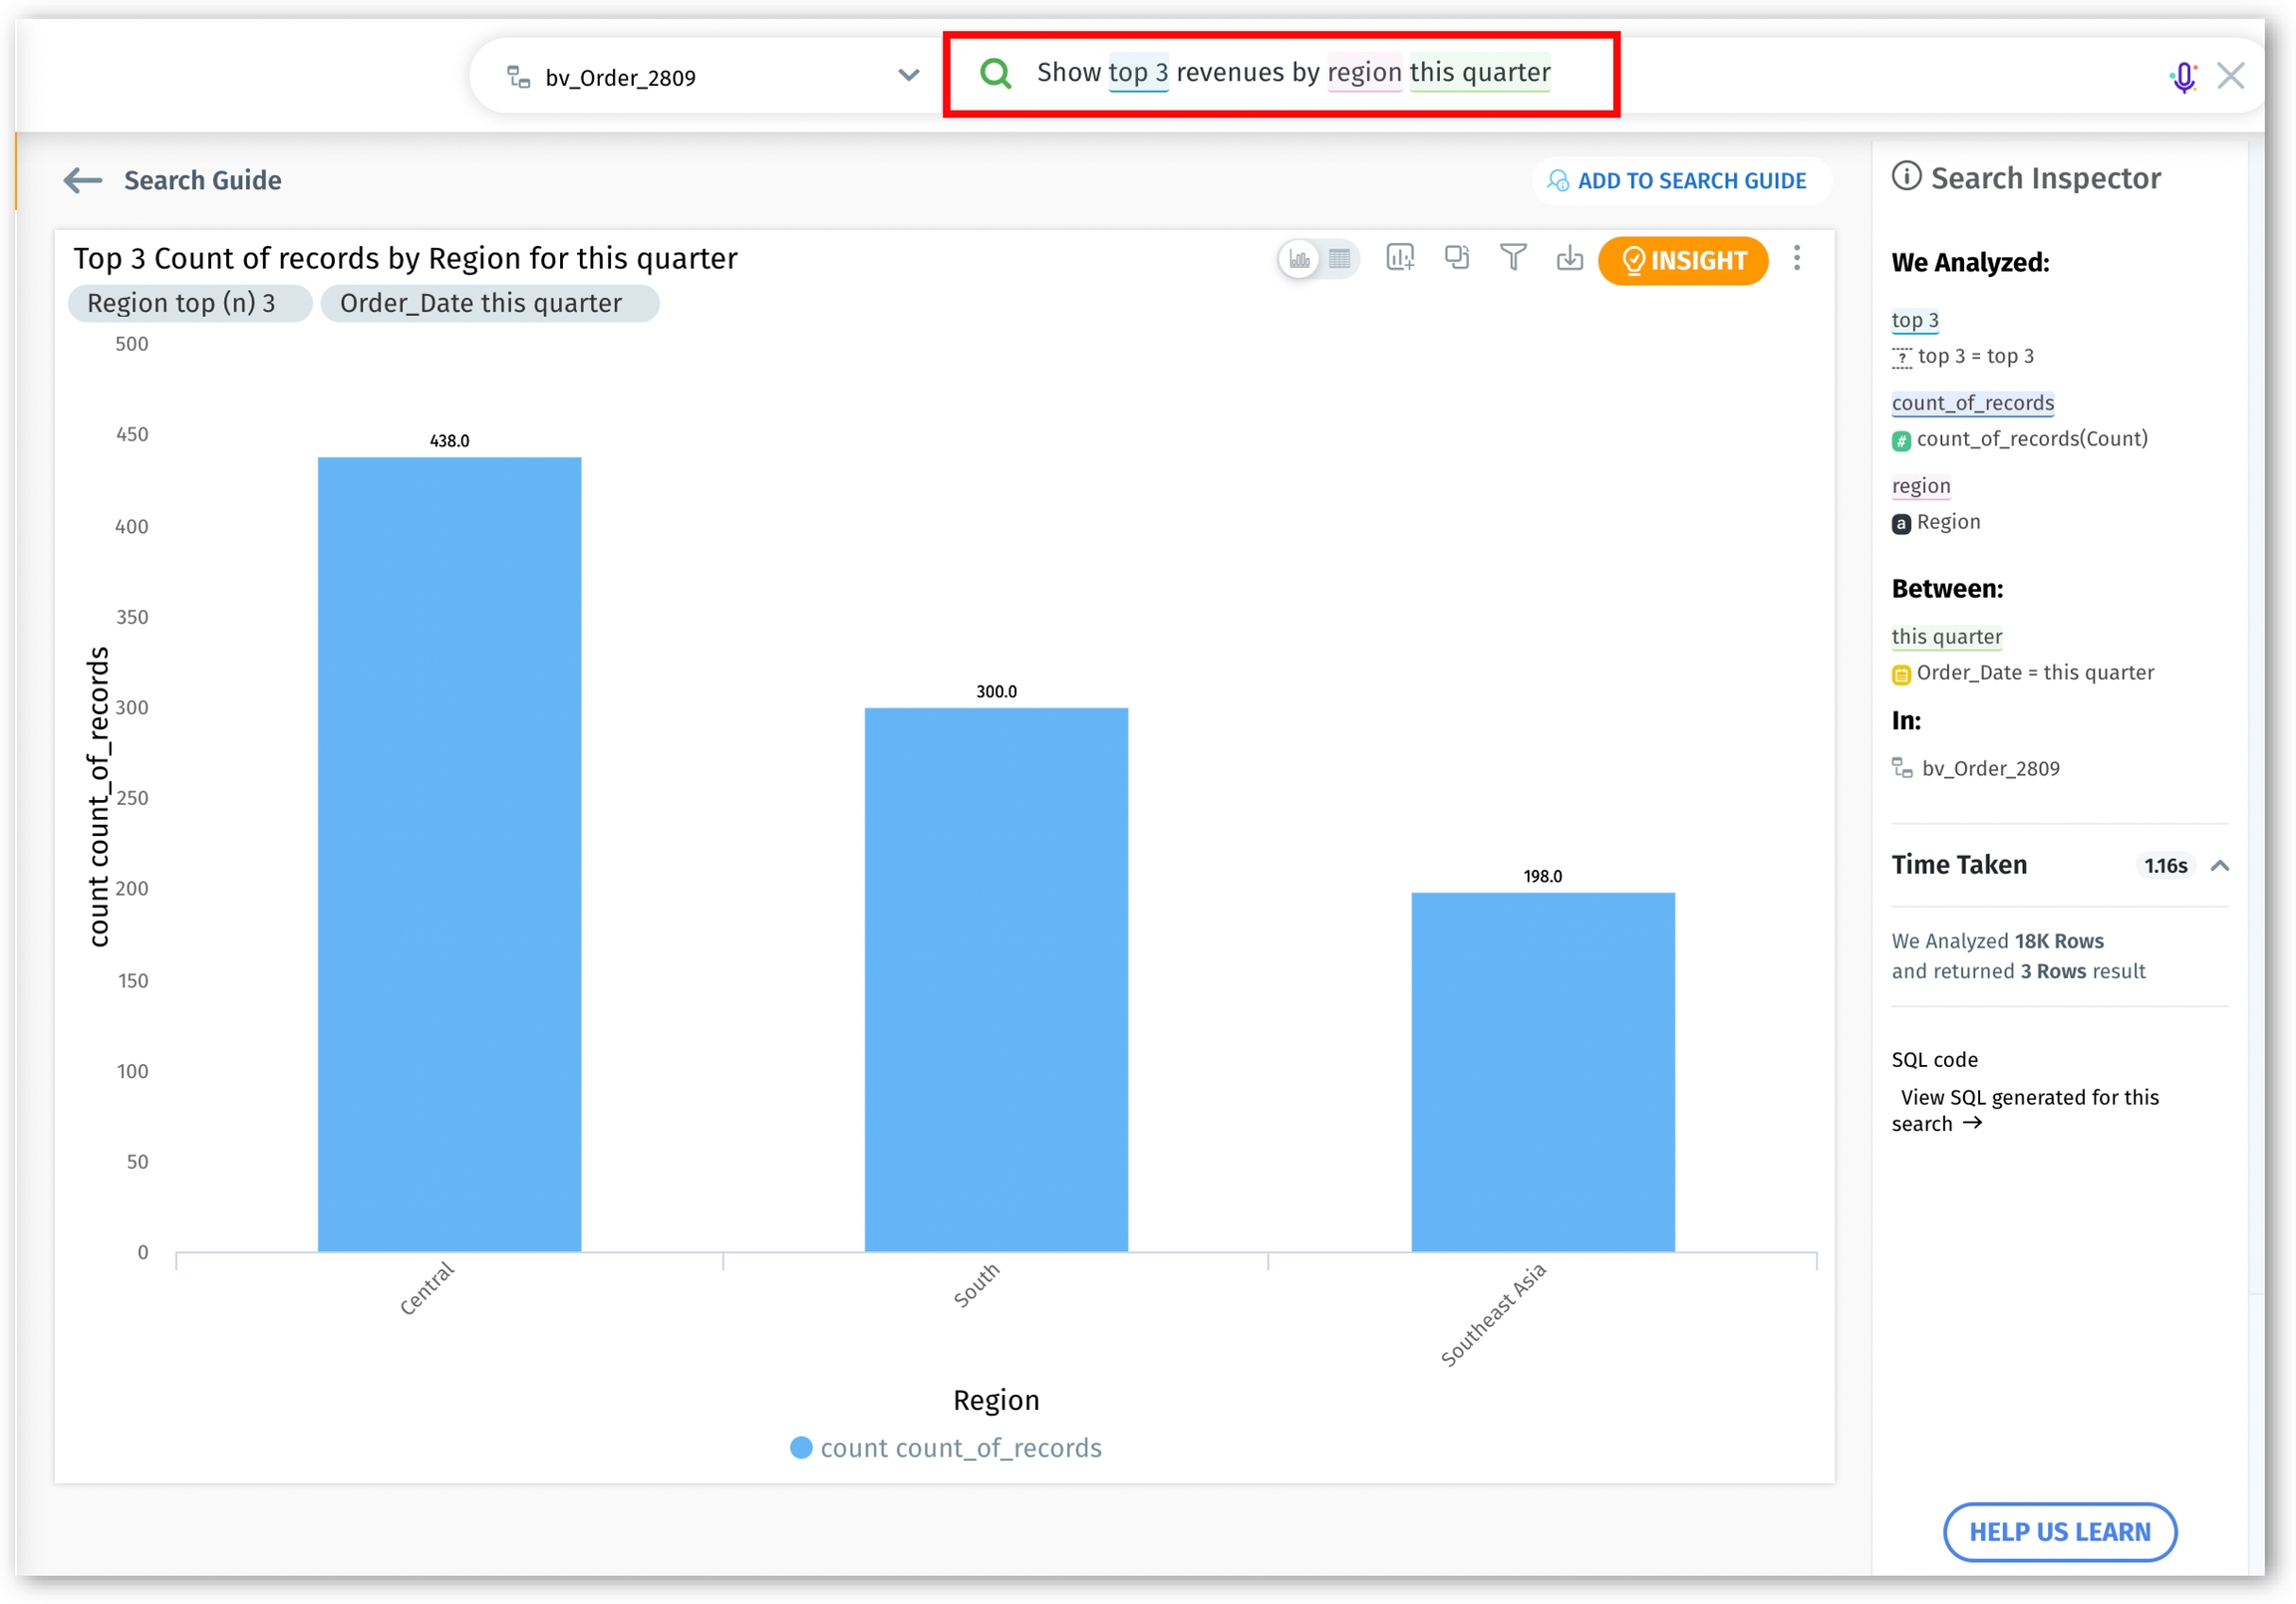
Task: Click the back arrow beside Search Guide
Action: coord(83,180)
